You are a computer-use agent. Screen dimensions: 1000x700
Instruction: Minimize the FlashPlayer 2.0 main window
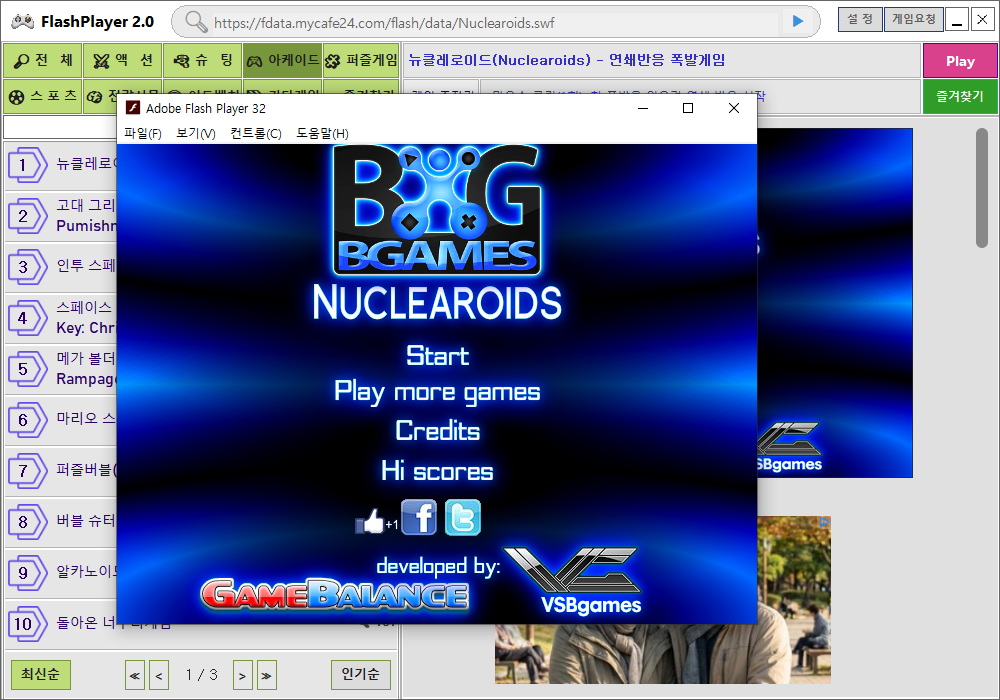(x=957, y=20)
